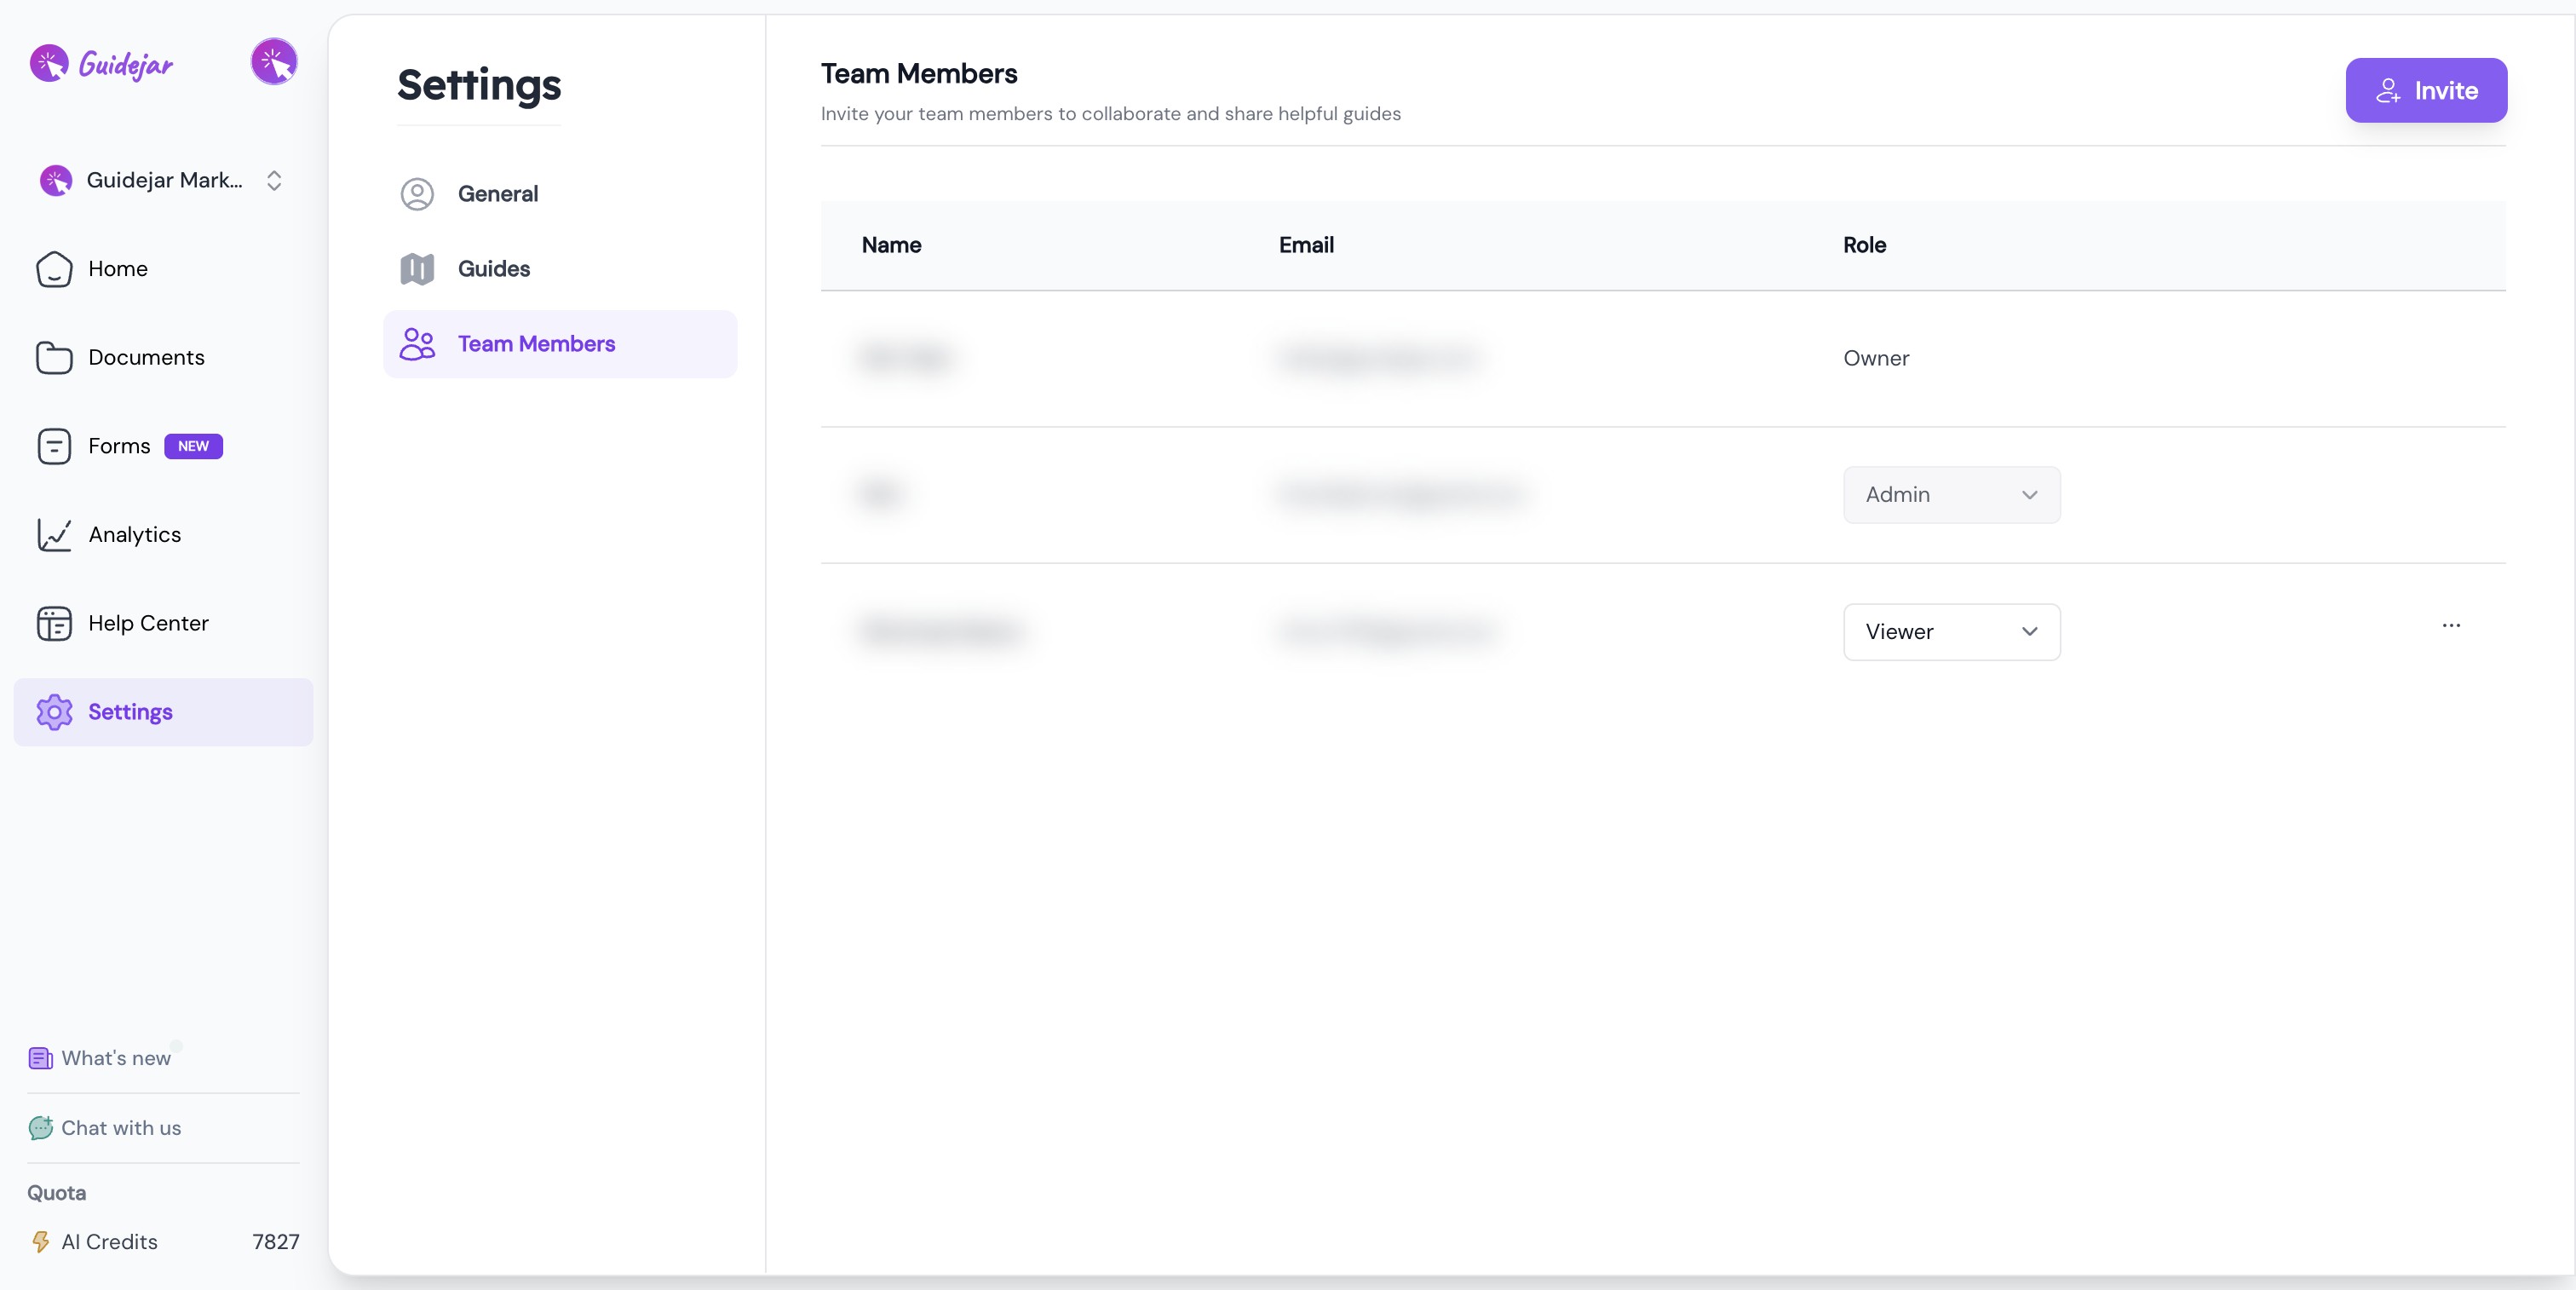The width and height of the screenshot is (2576, 1290).
Task: Click the Invite button
Action: (2425, 91)
